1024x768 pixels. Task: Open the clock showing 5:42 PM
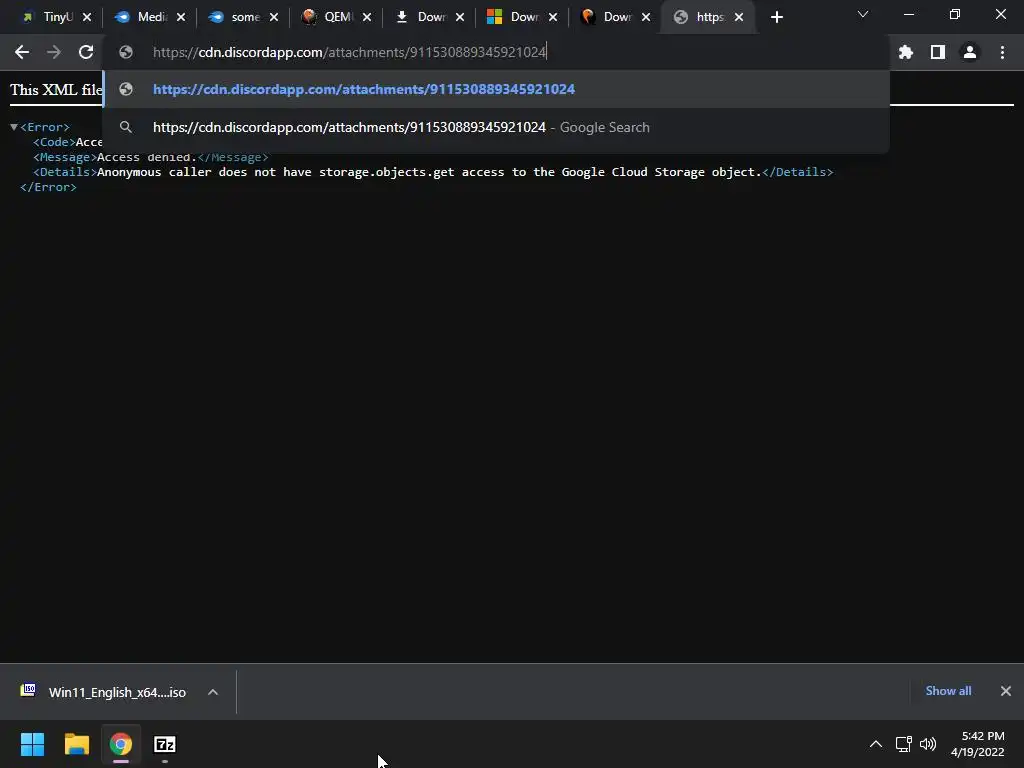[978, 744]
